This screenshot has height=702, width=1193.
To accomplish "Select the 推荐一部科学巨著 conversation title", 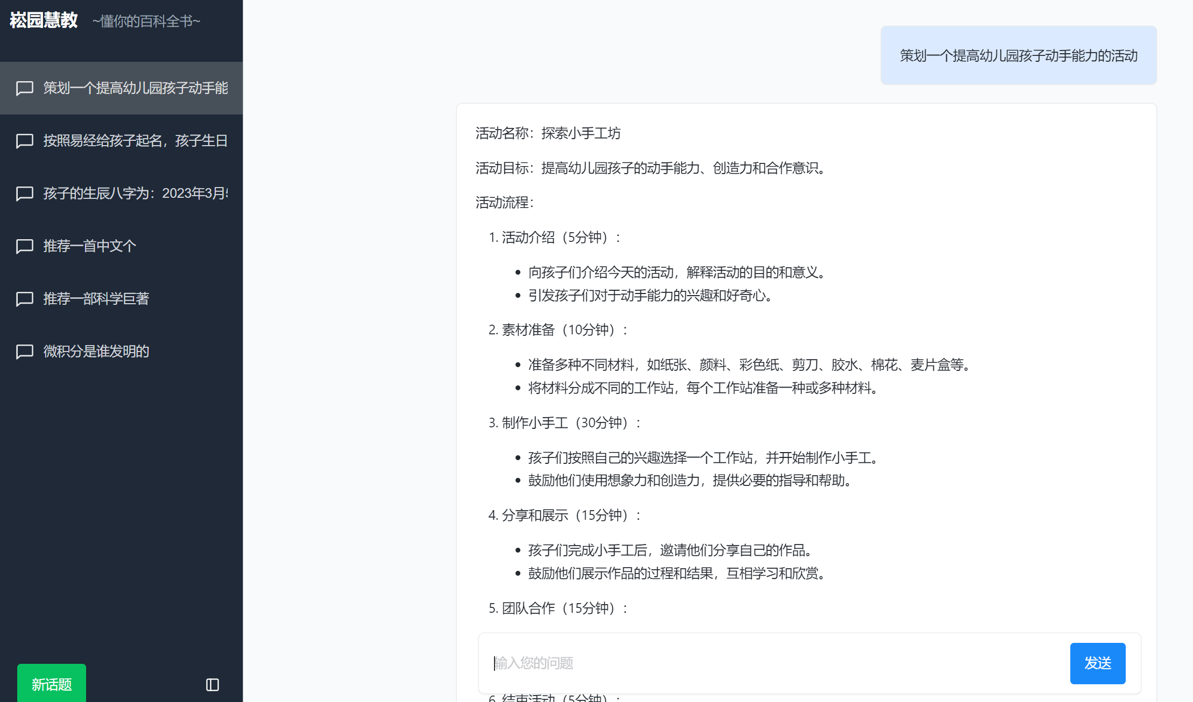I will pos(96,299).
